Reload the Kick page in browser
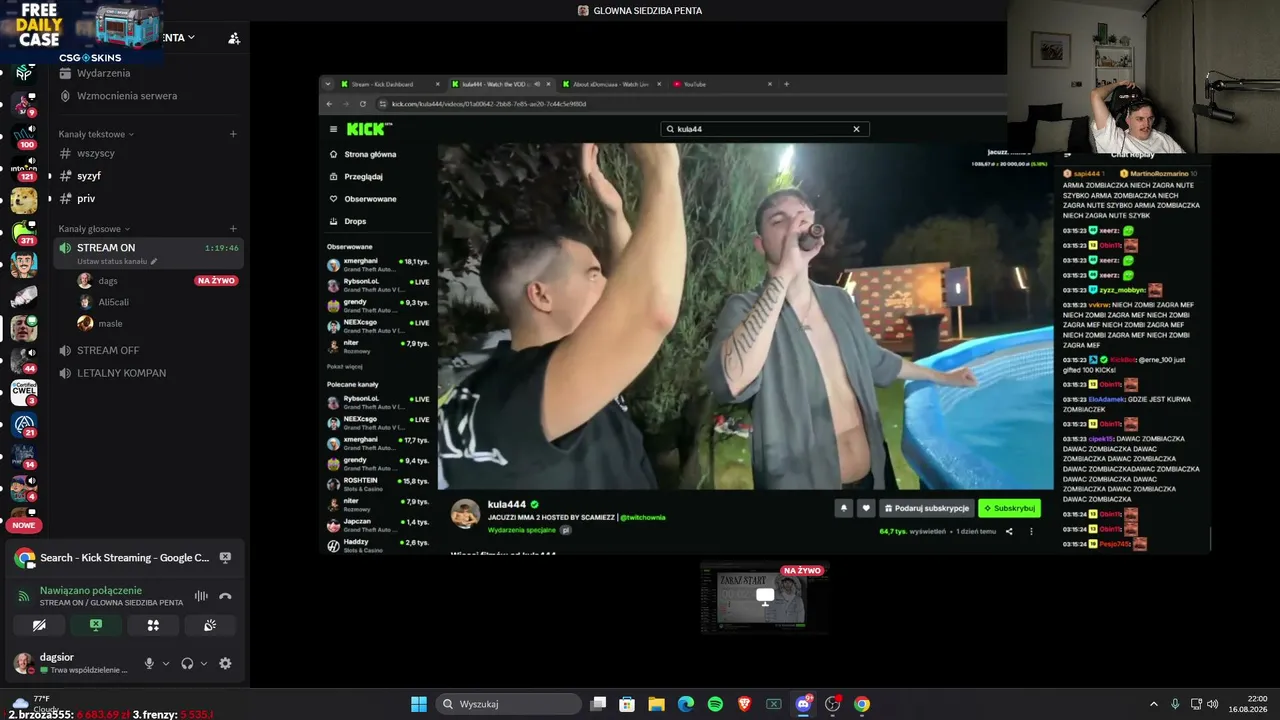 (362, 104)
